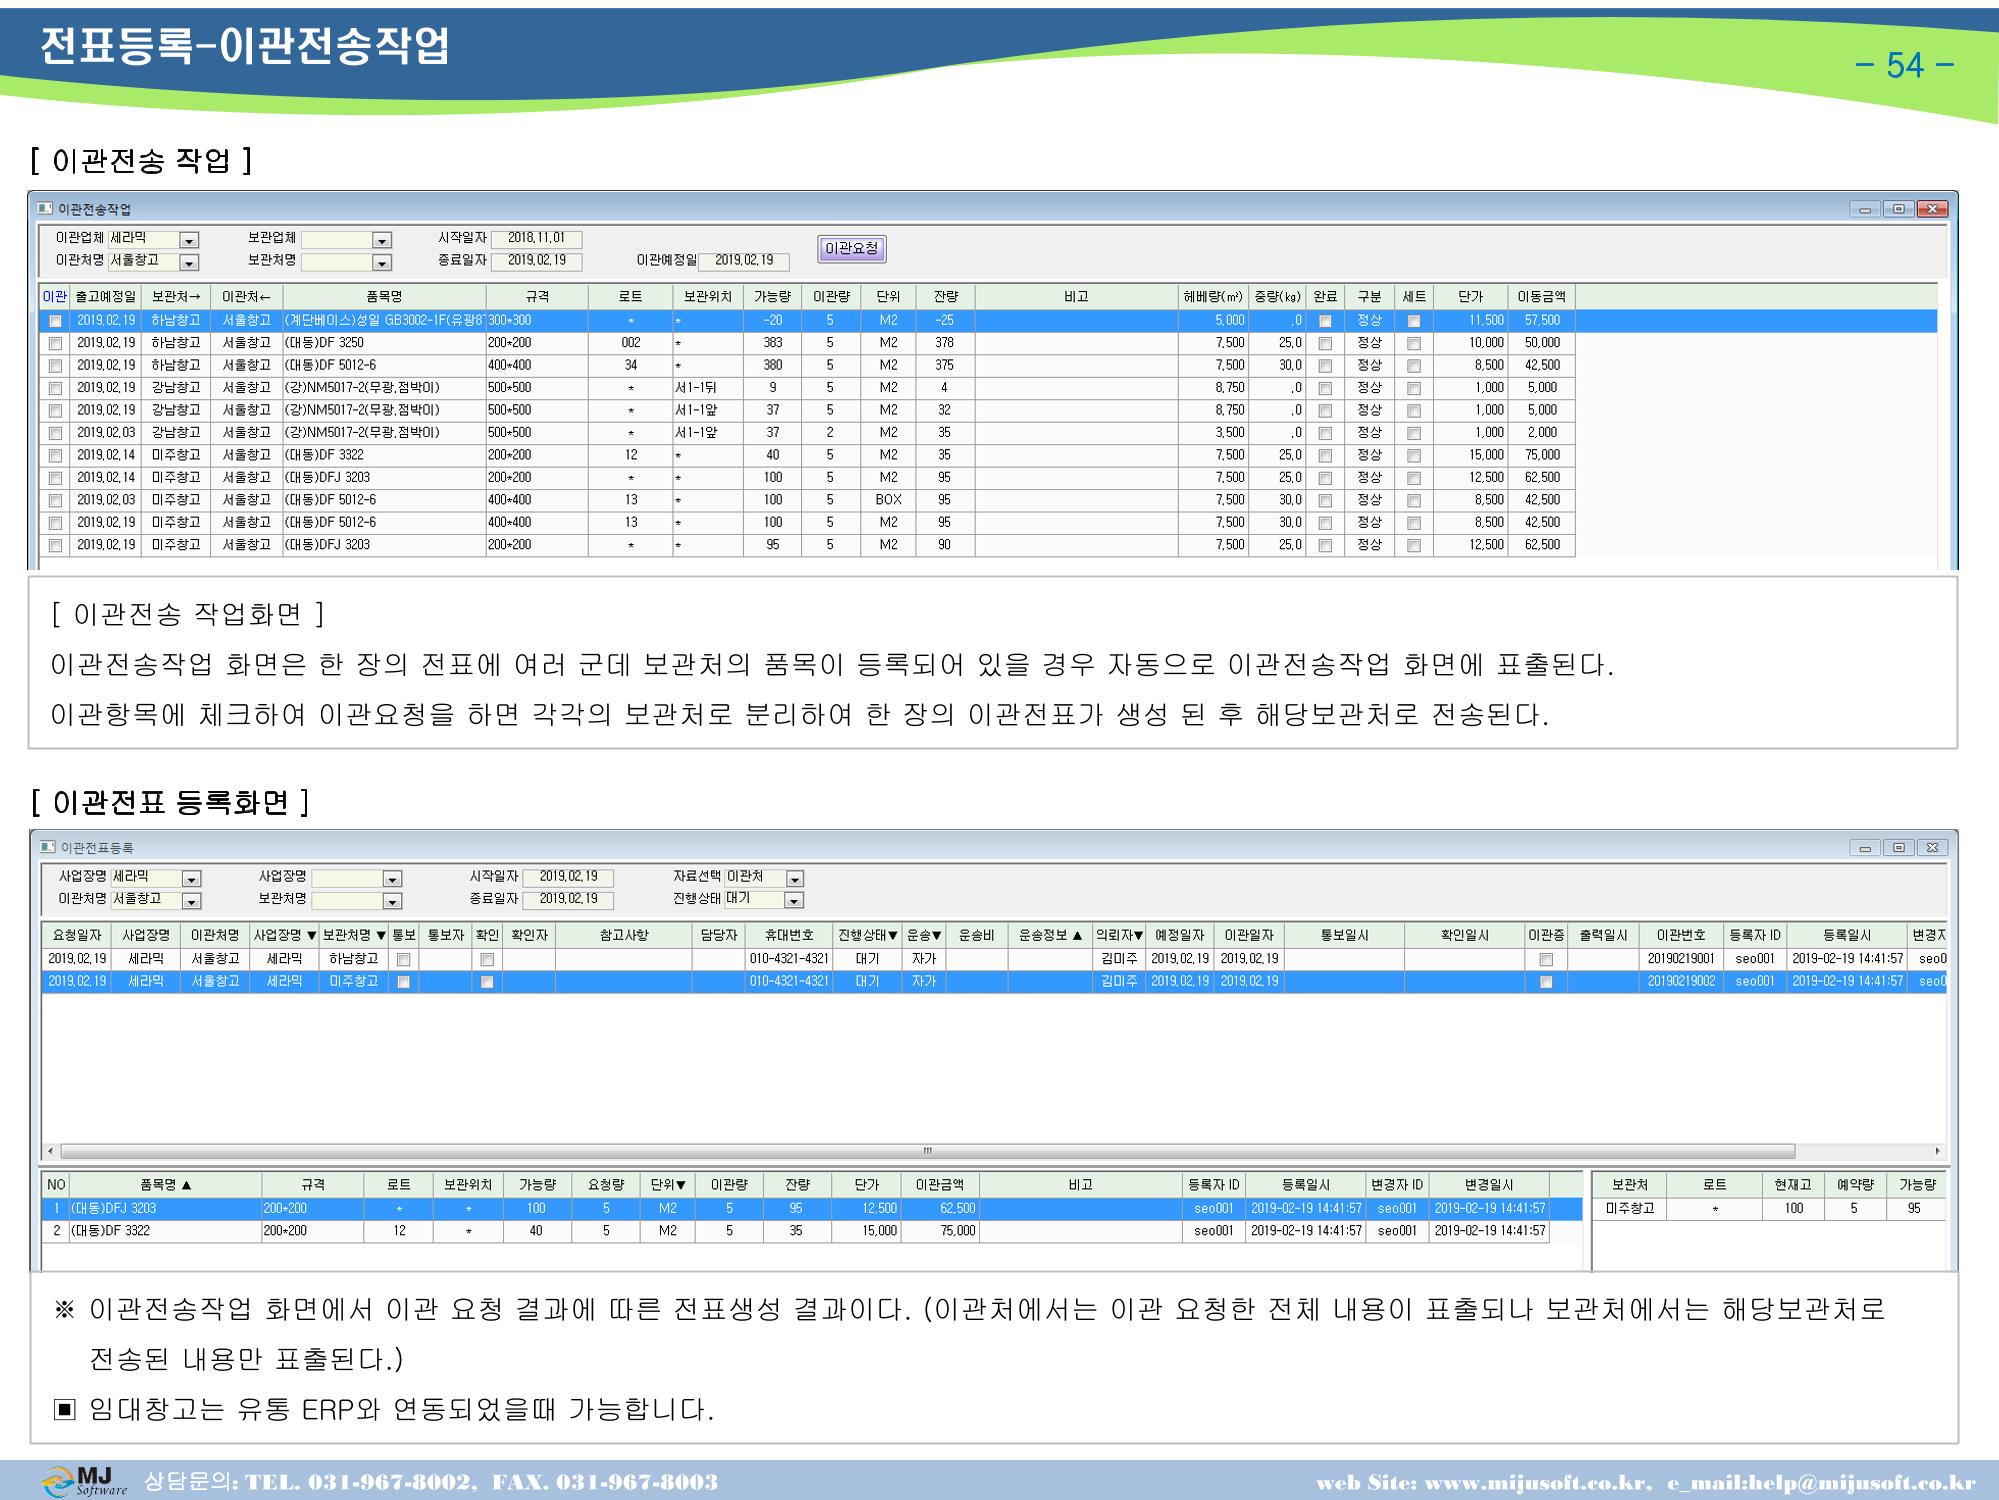1999x1500 pixels.
Task: Click the 보관처→ column header
Action: 177,297
